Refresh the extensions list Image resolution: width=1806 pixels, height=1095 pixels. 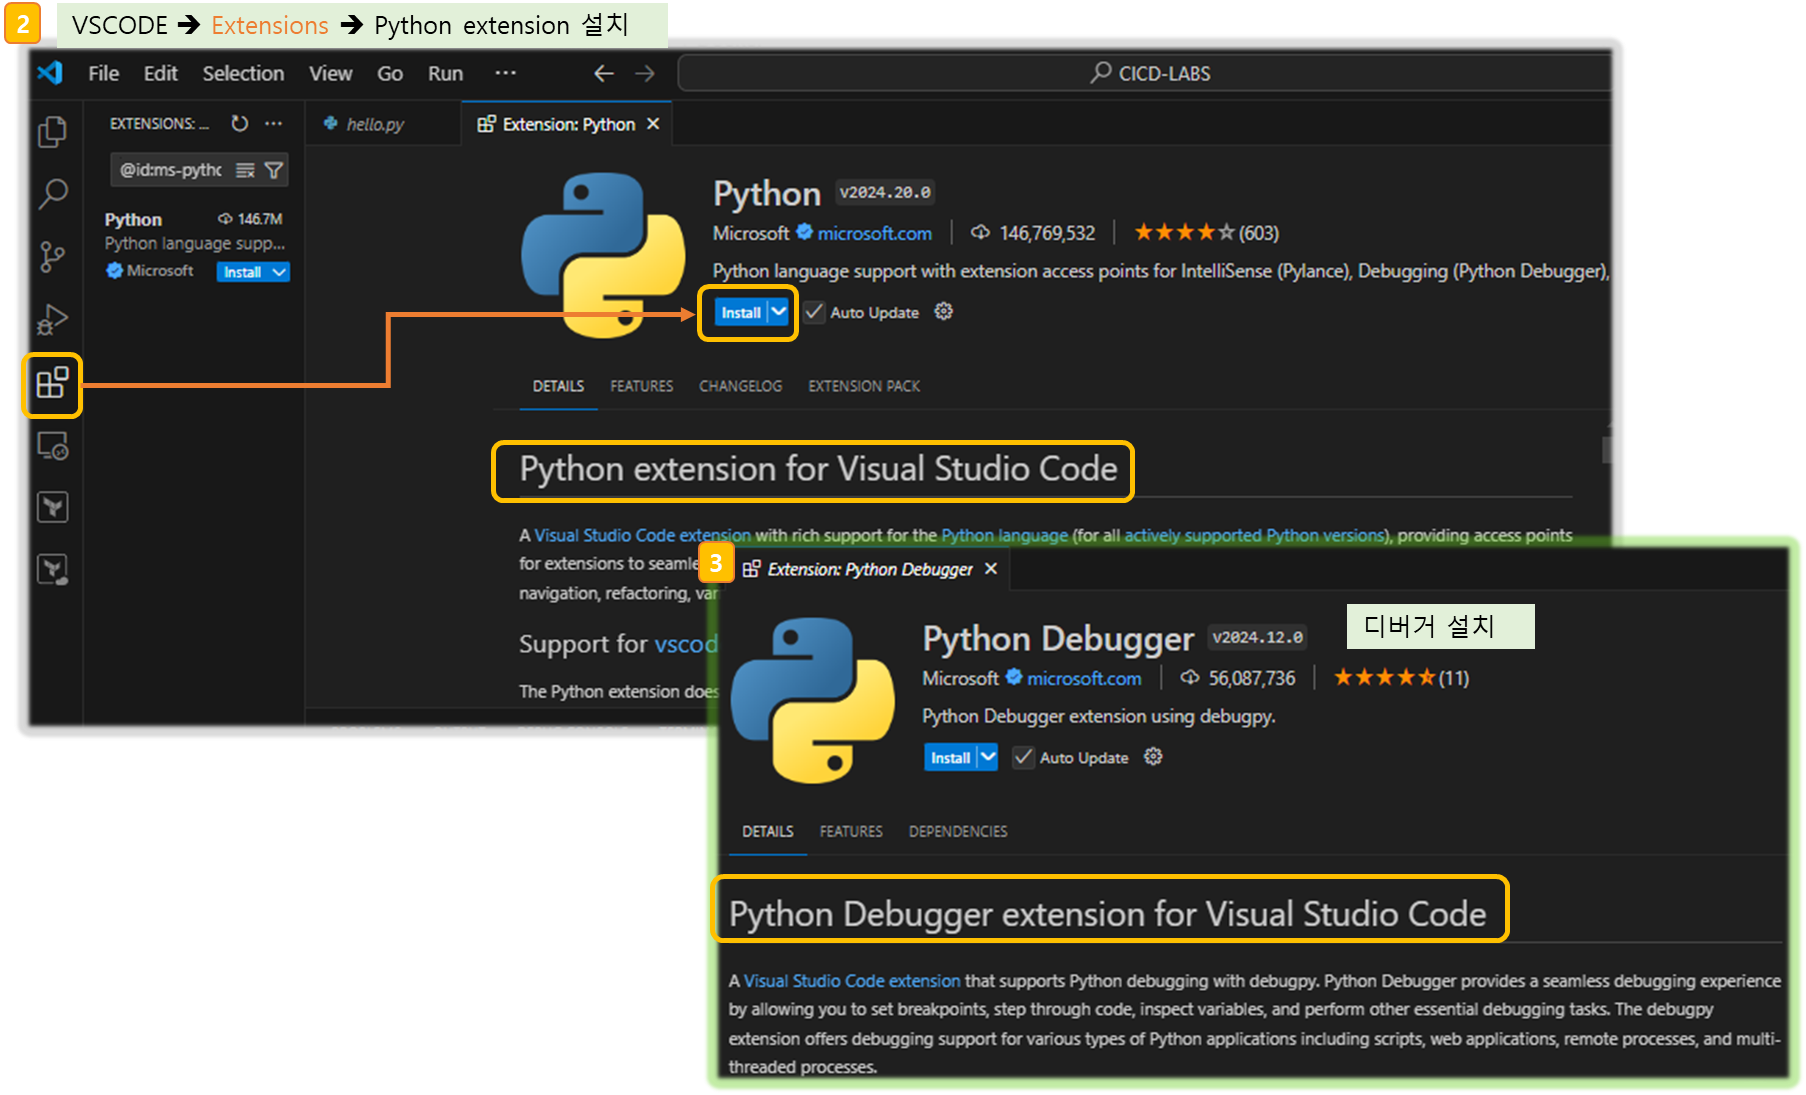[240, 123]
